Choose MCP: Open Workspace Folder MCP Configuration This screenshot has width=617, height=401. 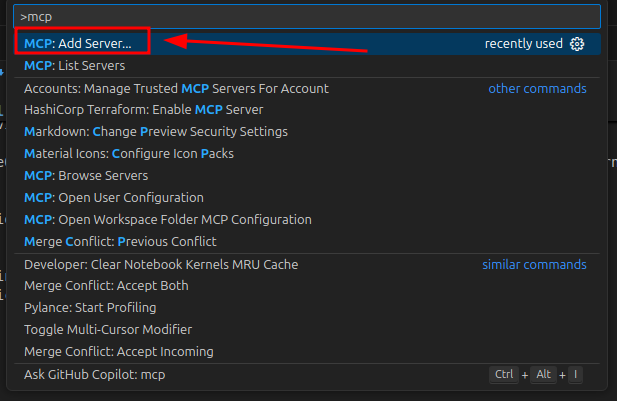click(167, 220)
